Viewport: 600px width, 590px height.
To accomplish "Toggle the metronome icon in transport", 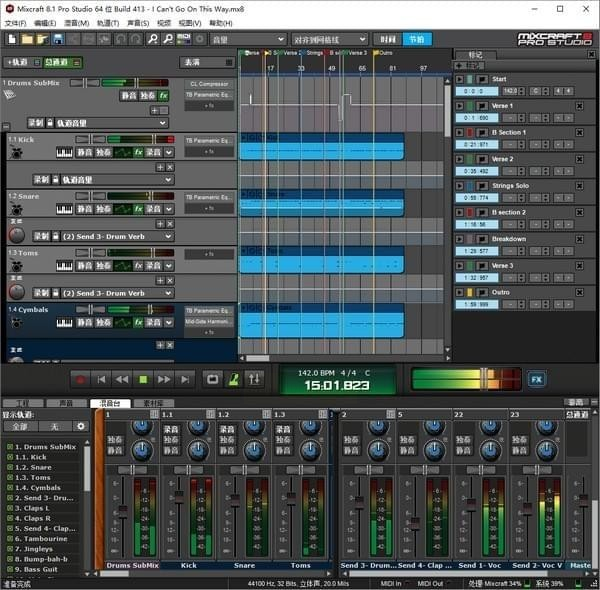I will tap(233, 379).
